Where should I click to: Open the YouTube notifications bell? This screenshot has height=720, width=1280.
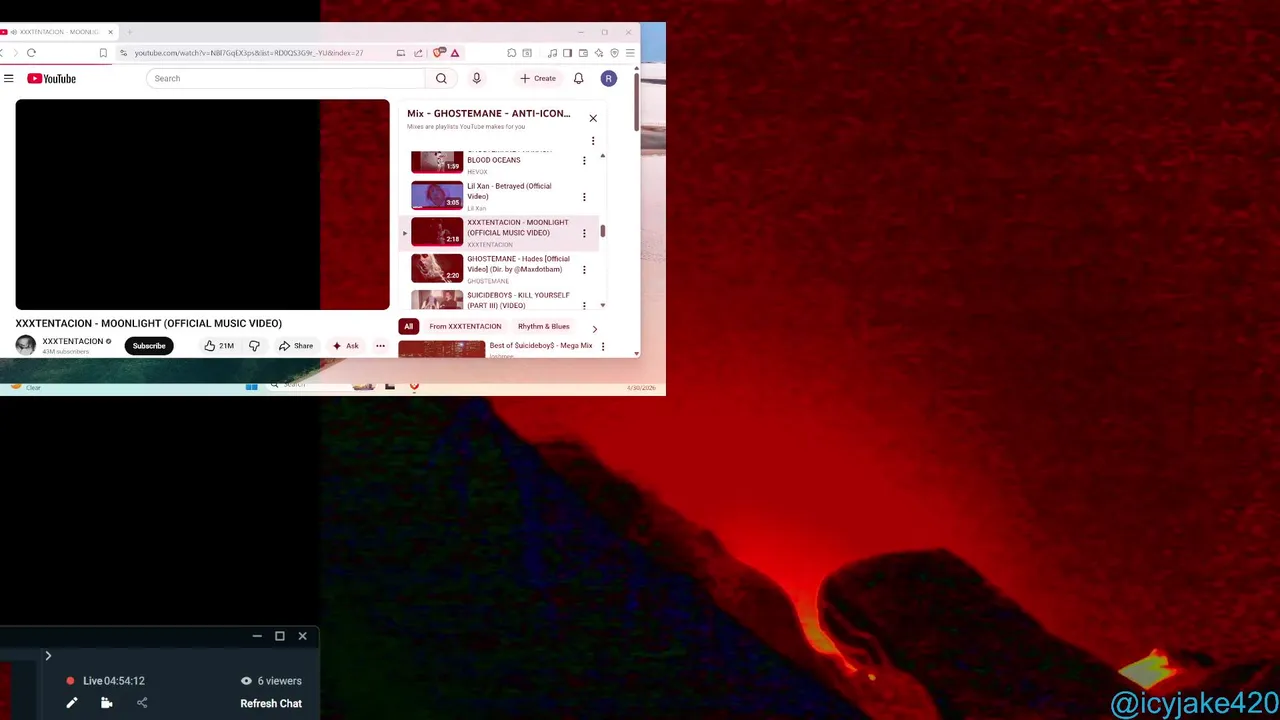tap(578, 78)
